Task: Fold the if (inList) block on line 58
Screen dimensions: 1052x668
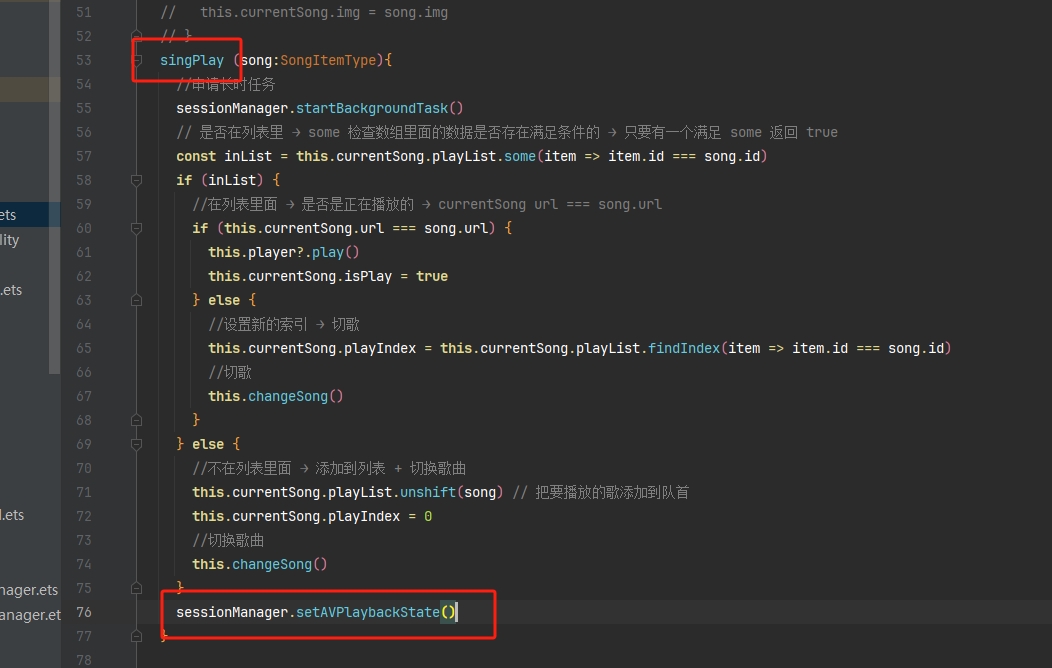Action: 137,180
